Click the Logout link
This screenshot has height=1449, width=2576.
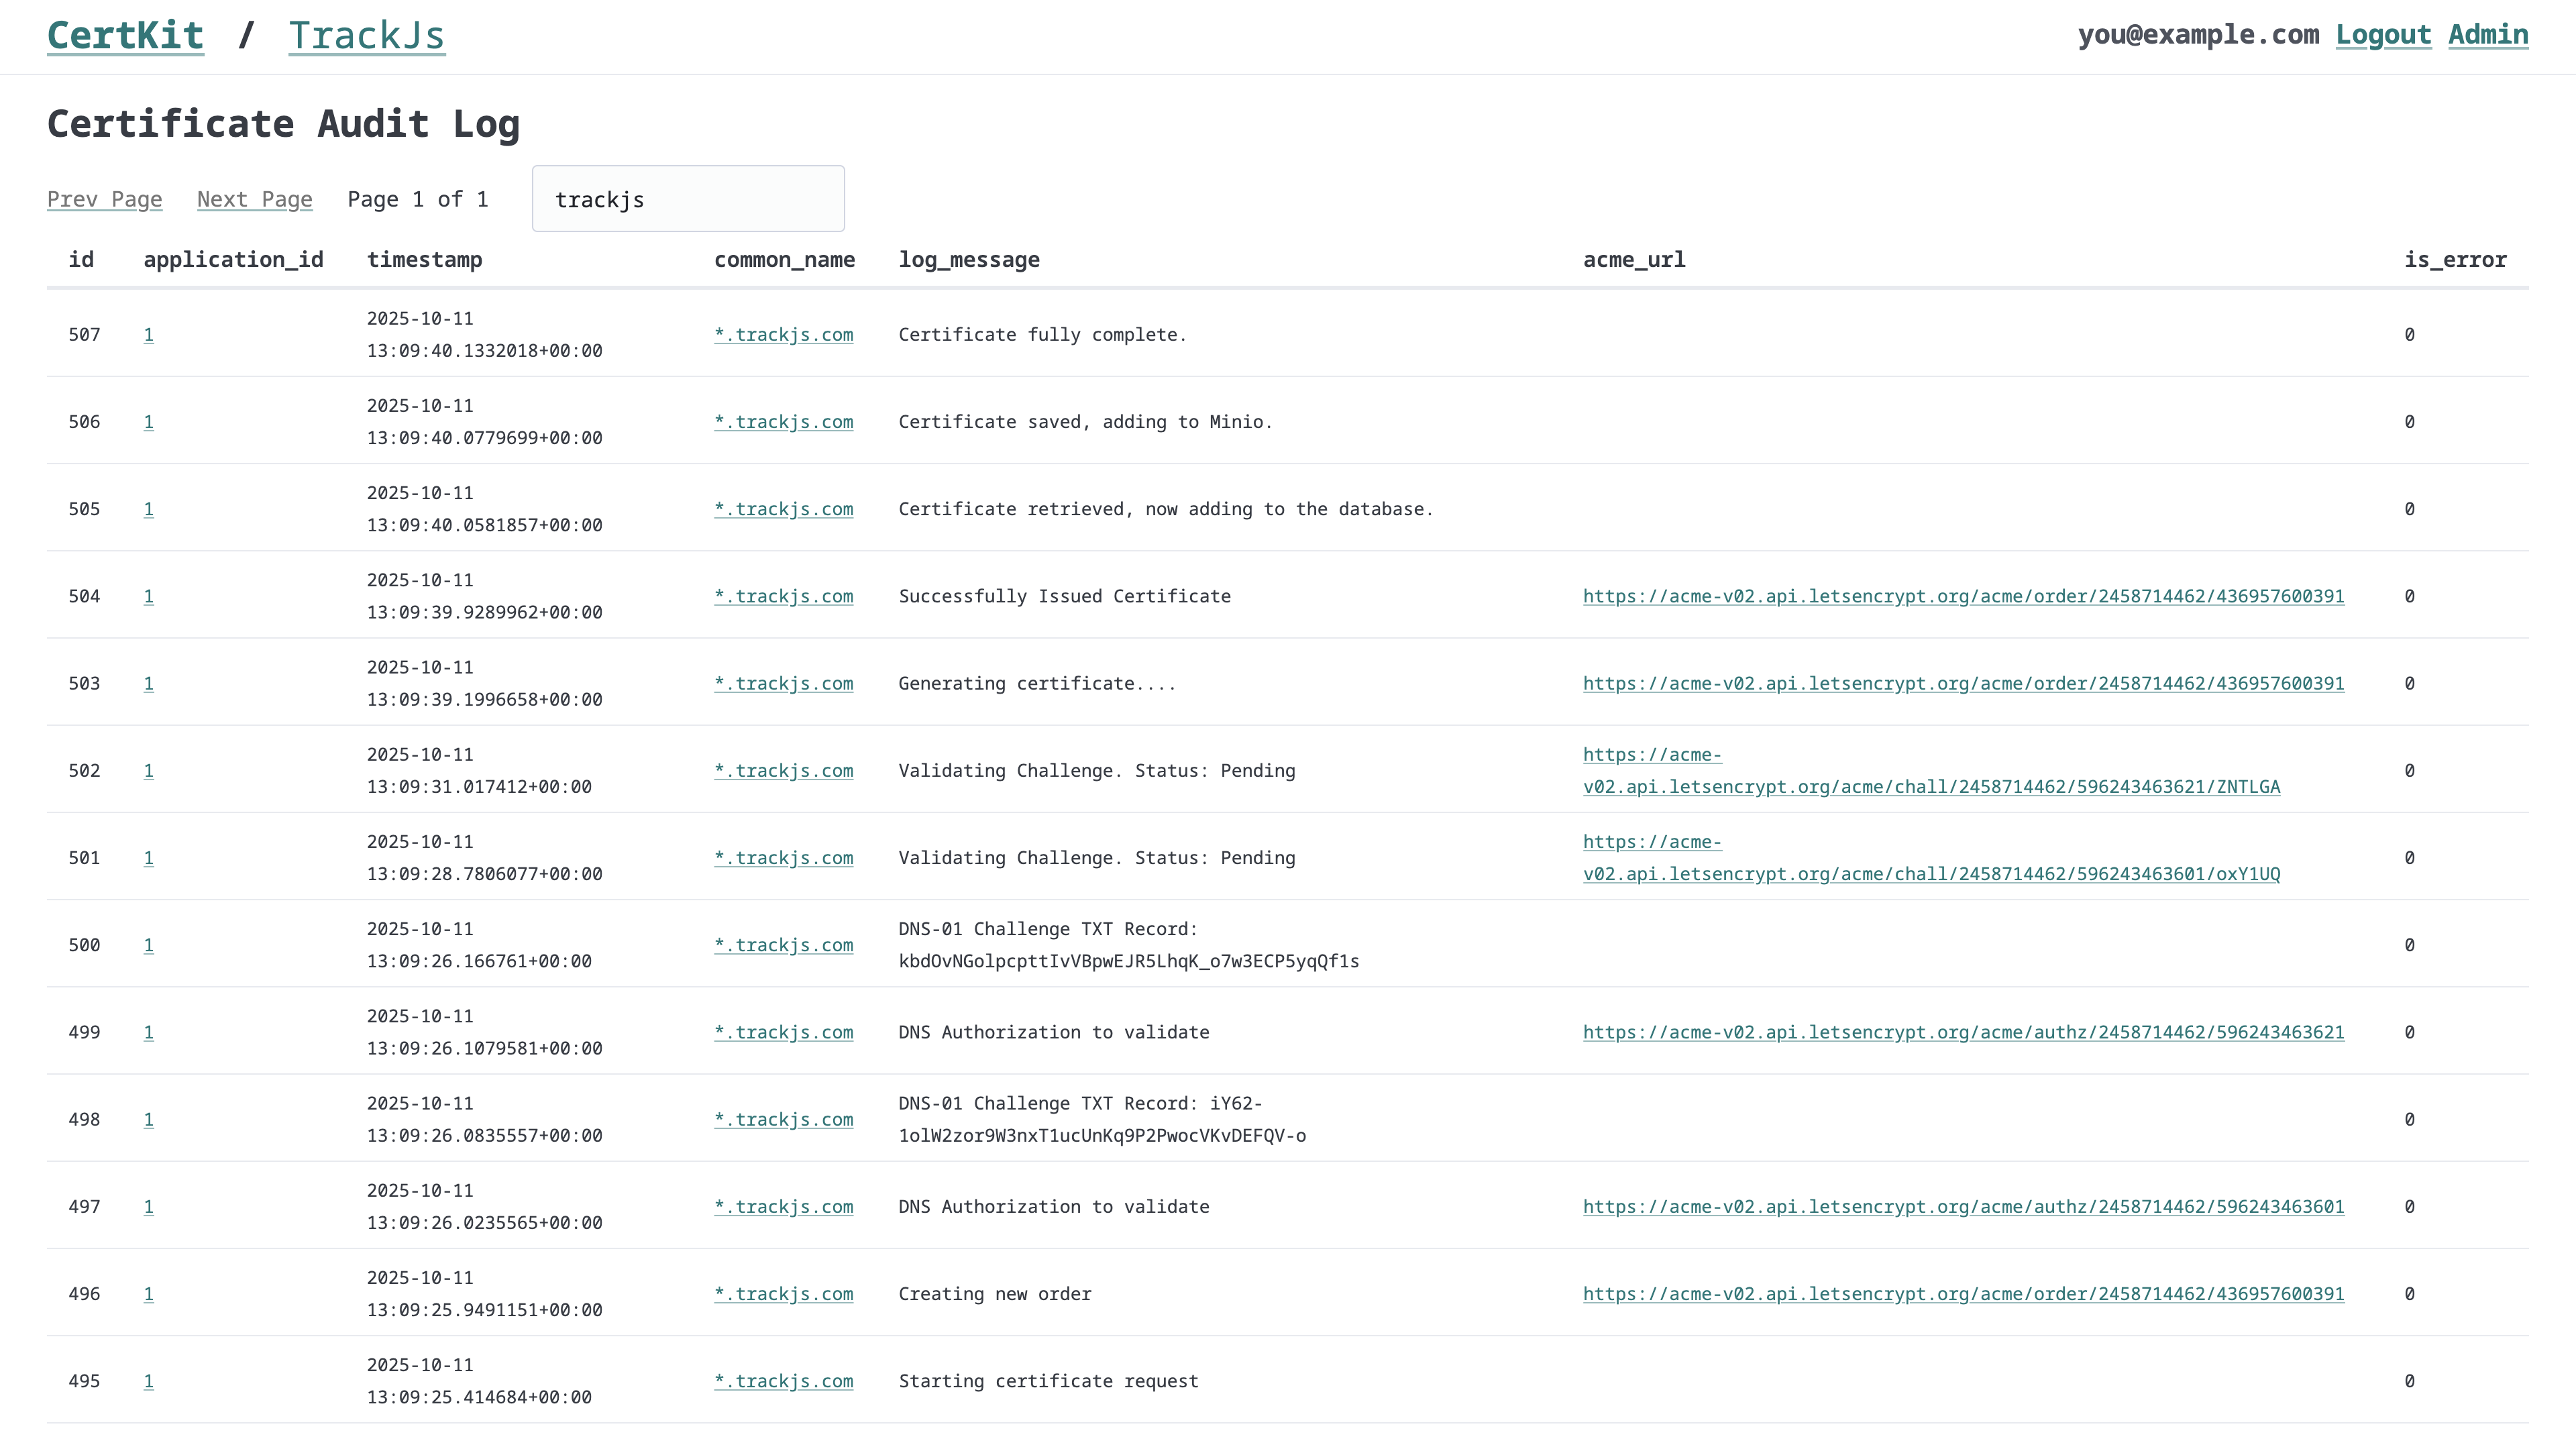point(2382,35)
